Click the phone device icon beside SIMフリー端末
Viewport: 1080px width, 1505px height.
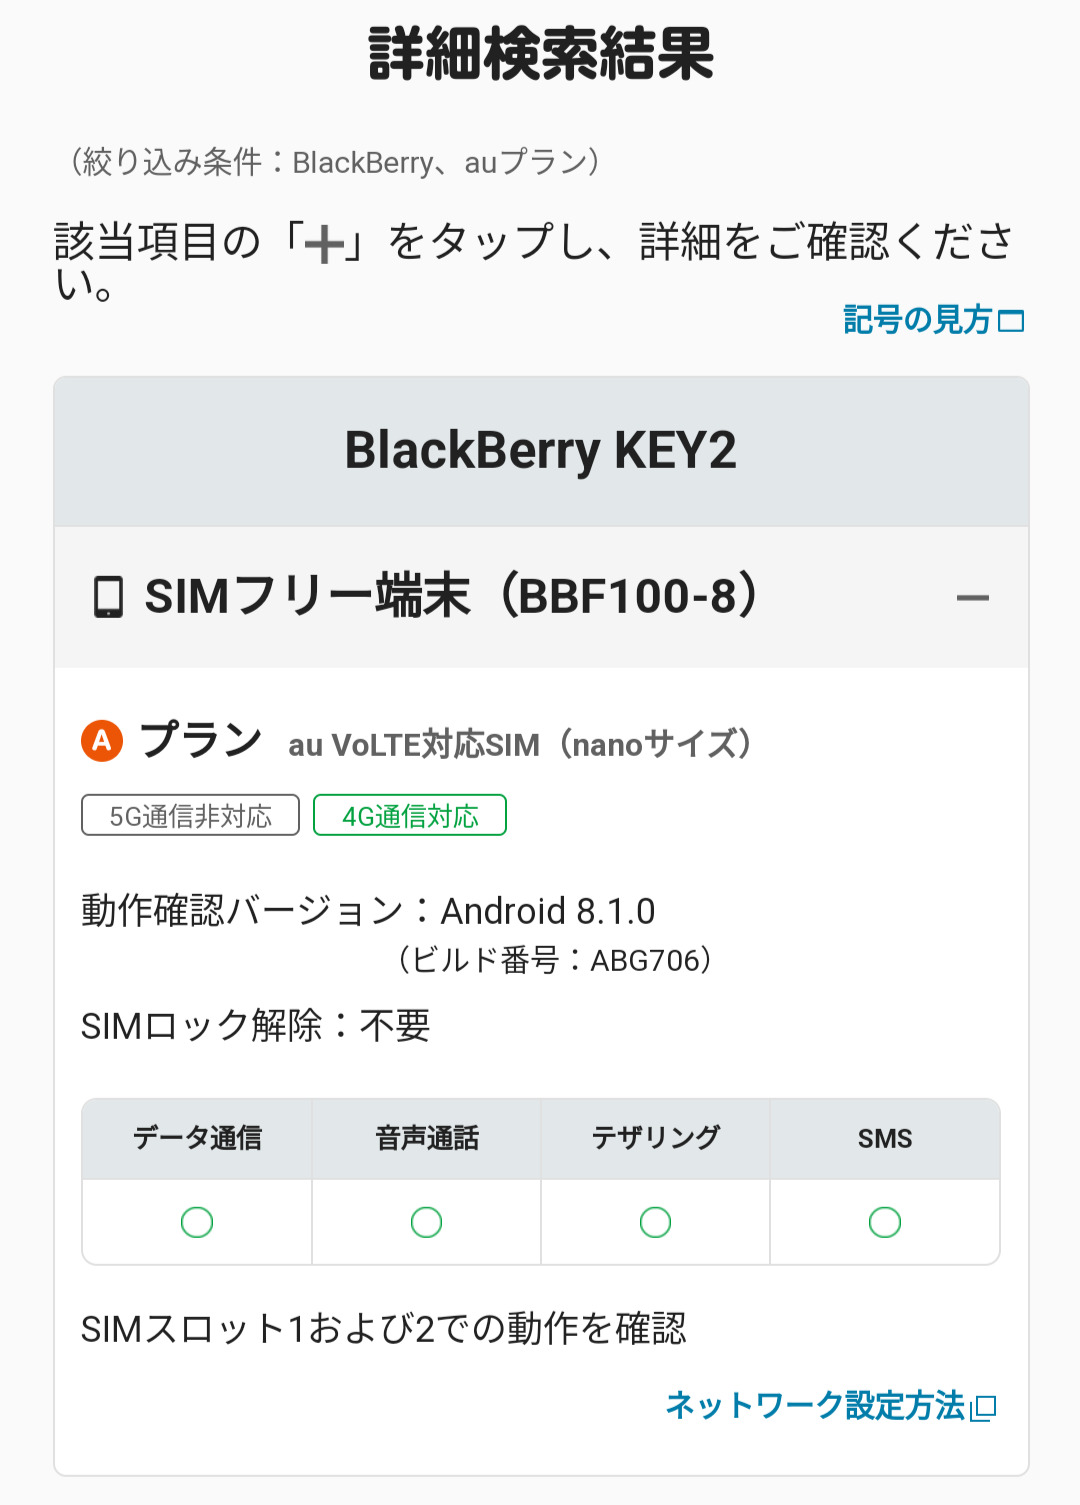pyautogui.click(x=108, y=597)
